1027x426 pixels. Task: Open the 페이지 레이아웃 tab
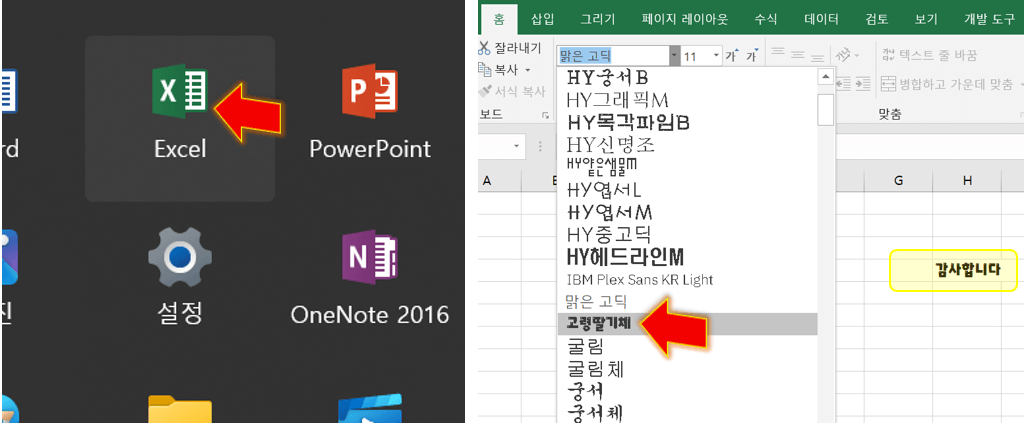(x=684, y=20)
